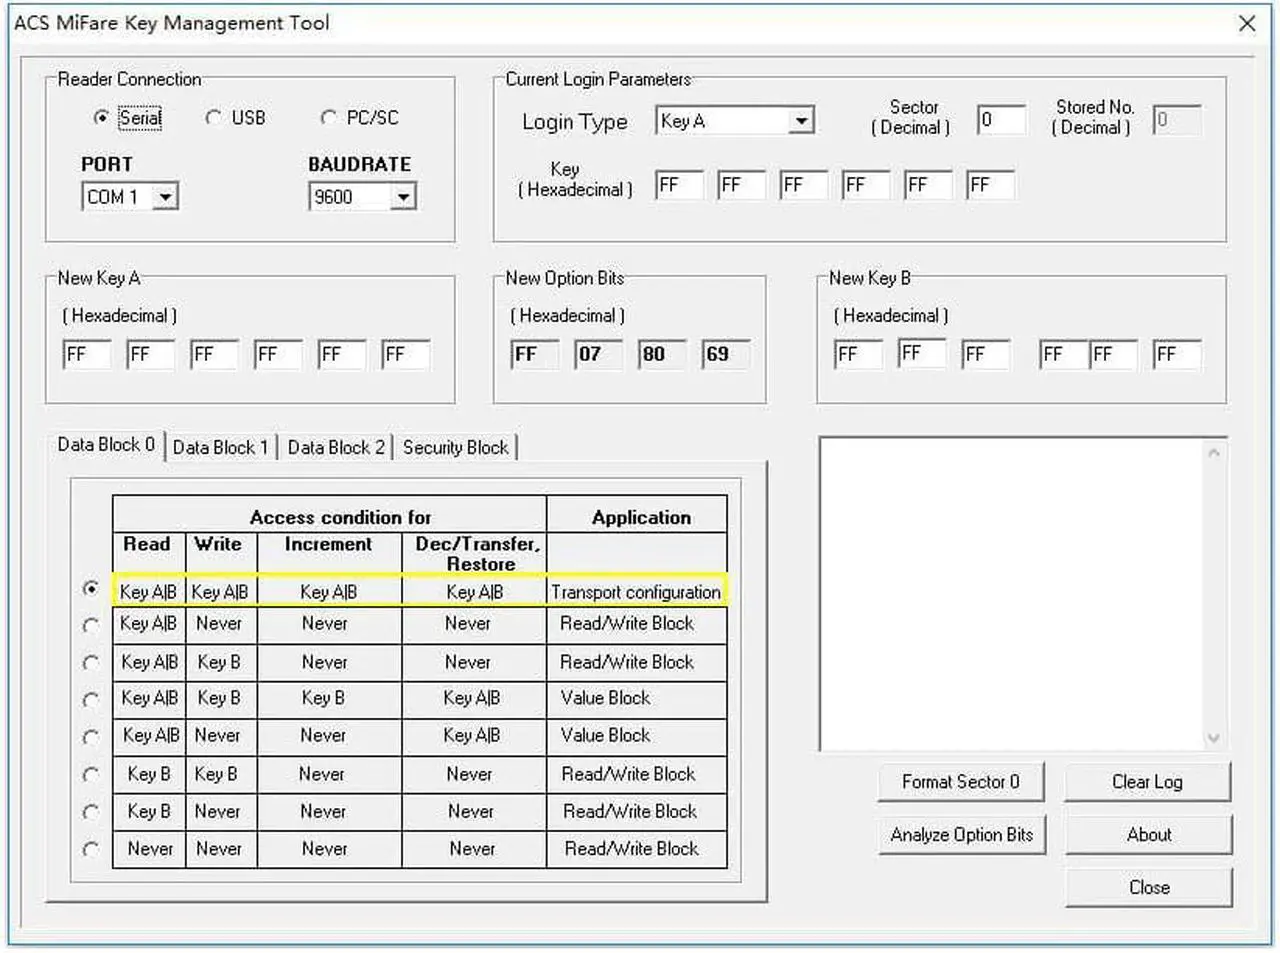Click the first New Key A hex field
1280x953 pixels.
86,354
